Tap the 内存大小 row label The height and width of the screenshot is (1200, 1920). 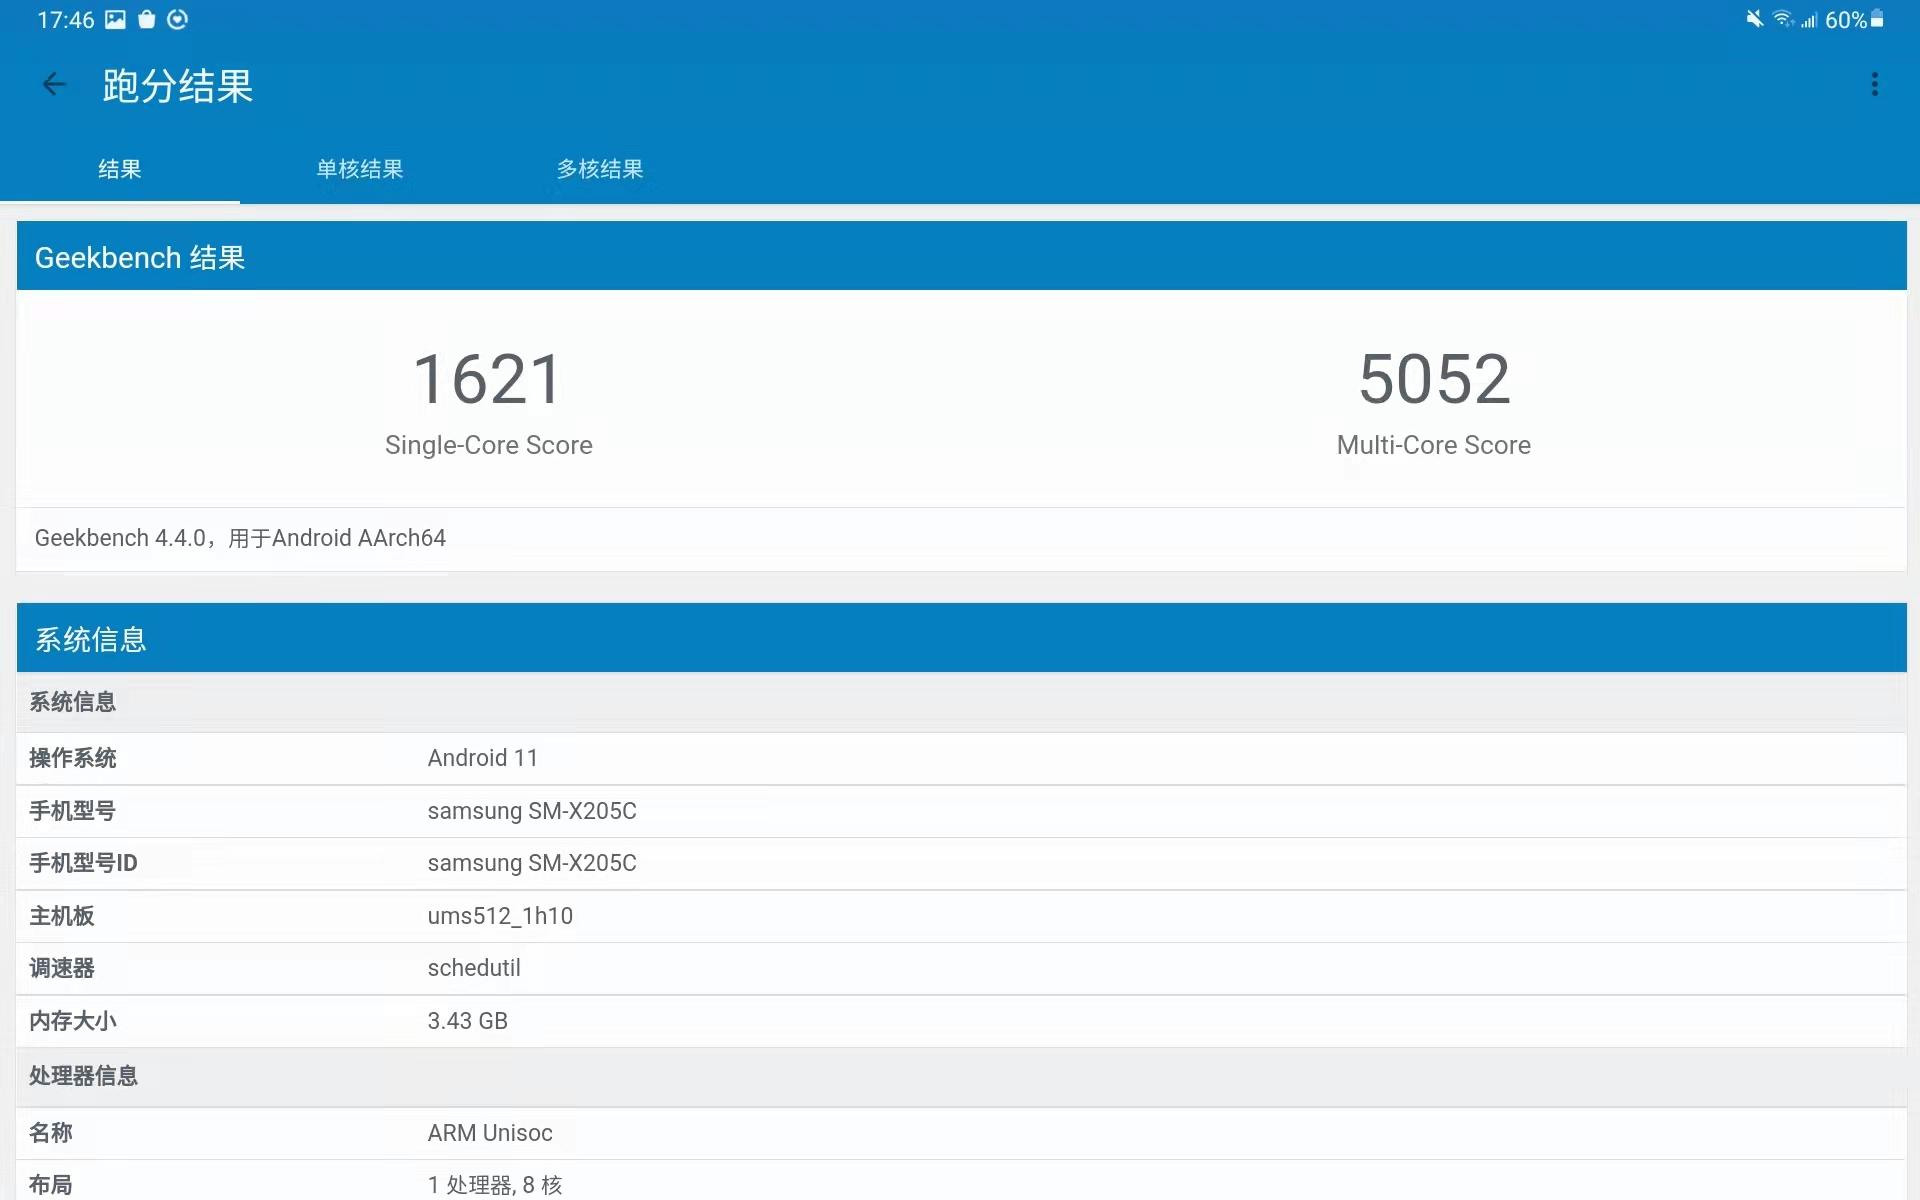tap(73, 1021)
